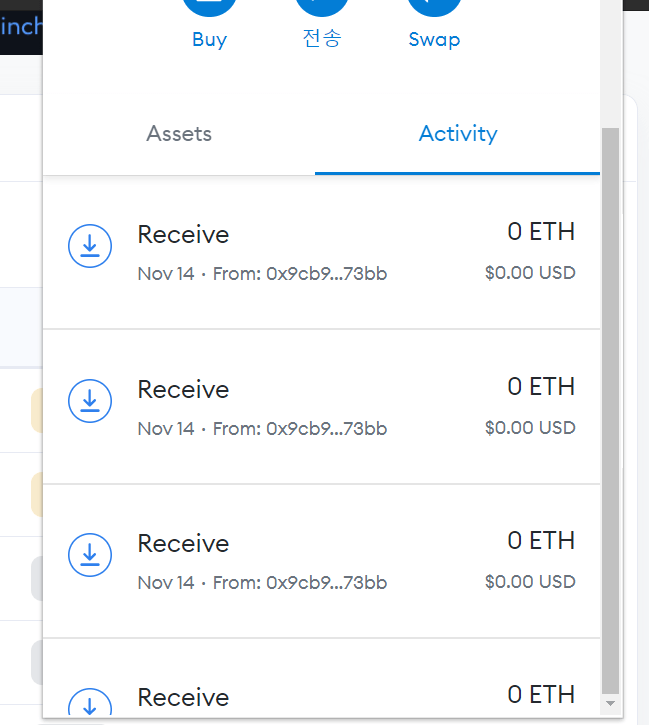Screen dimensions: 649x725
Task: Open the second Receive transaction title
Action: pyautogui.click(x=183, y=389)
